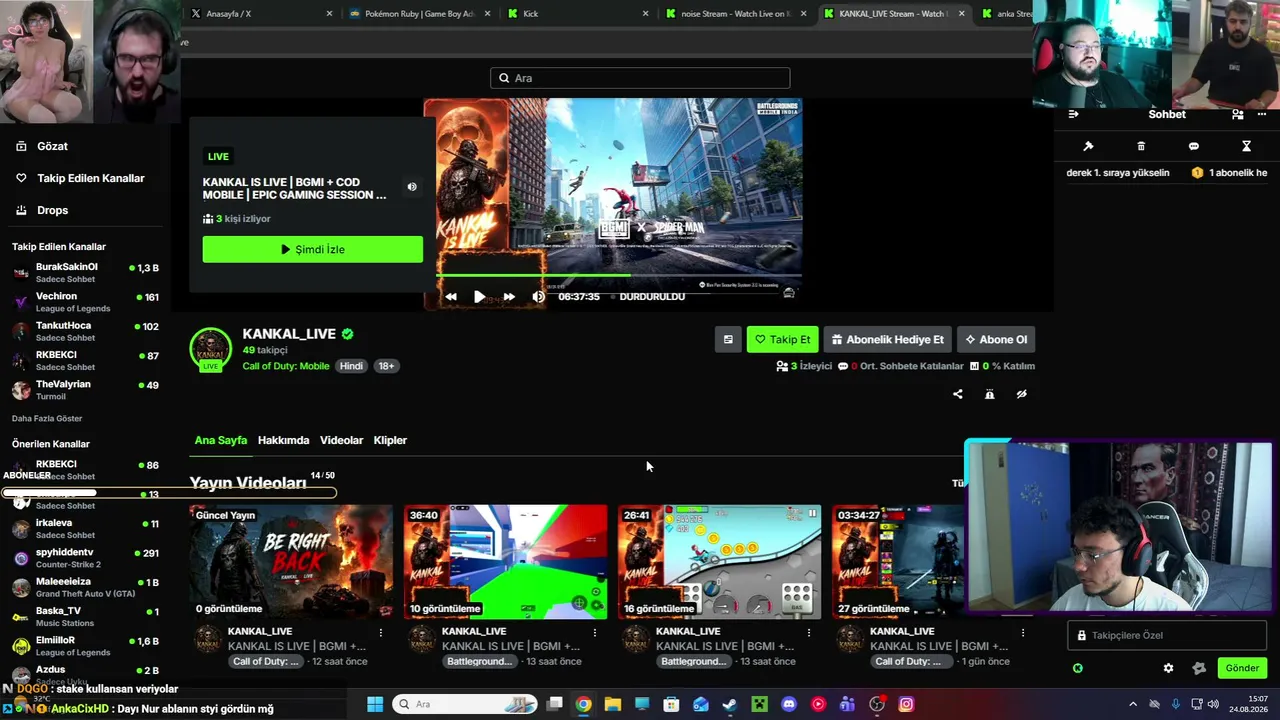Toggle the Takip Et follow button
The image size is (1280, 720).
782,340
